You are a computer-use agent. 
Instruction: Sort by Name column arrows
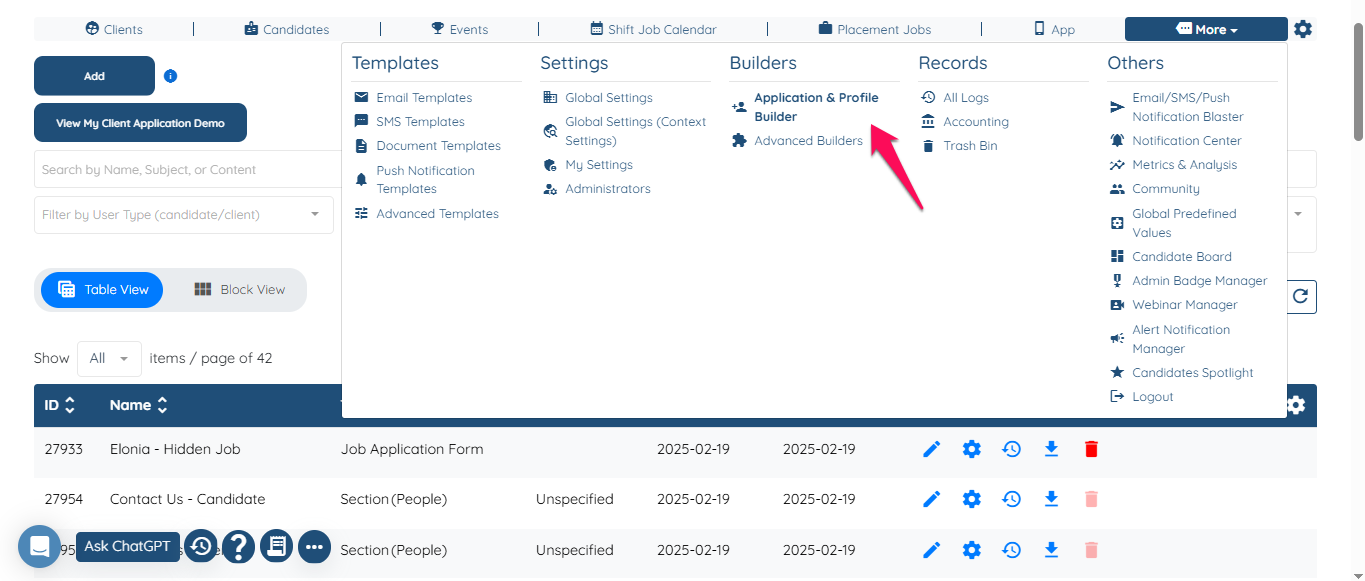point(162,405)
